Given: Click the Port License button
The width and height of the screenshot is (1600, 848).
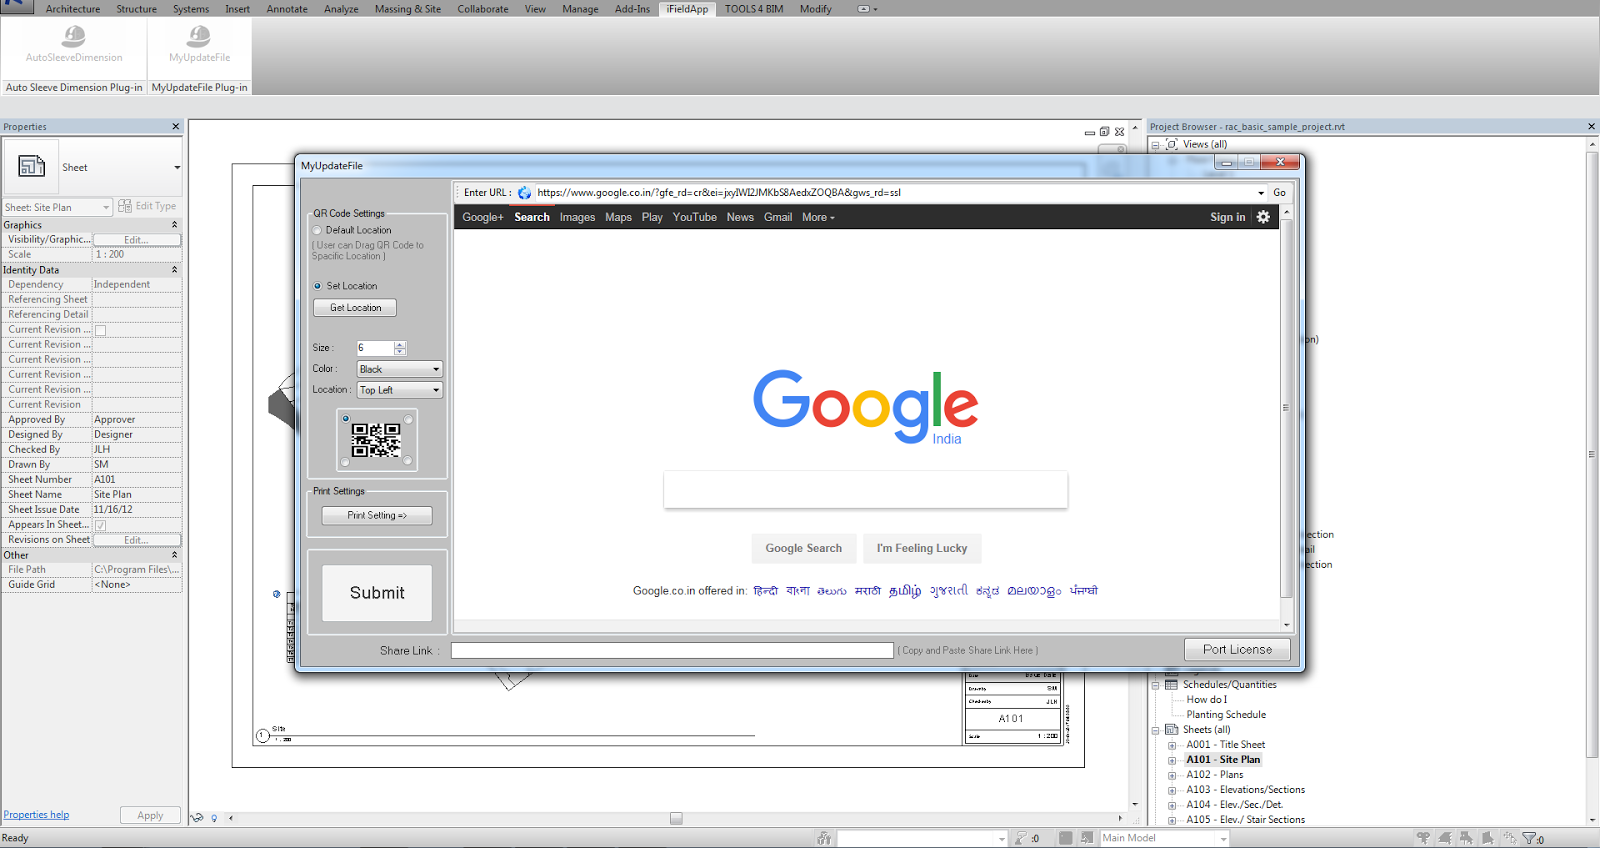Looking at the screenshot, I should coord(1238,649).
